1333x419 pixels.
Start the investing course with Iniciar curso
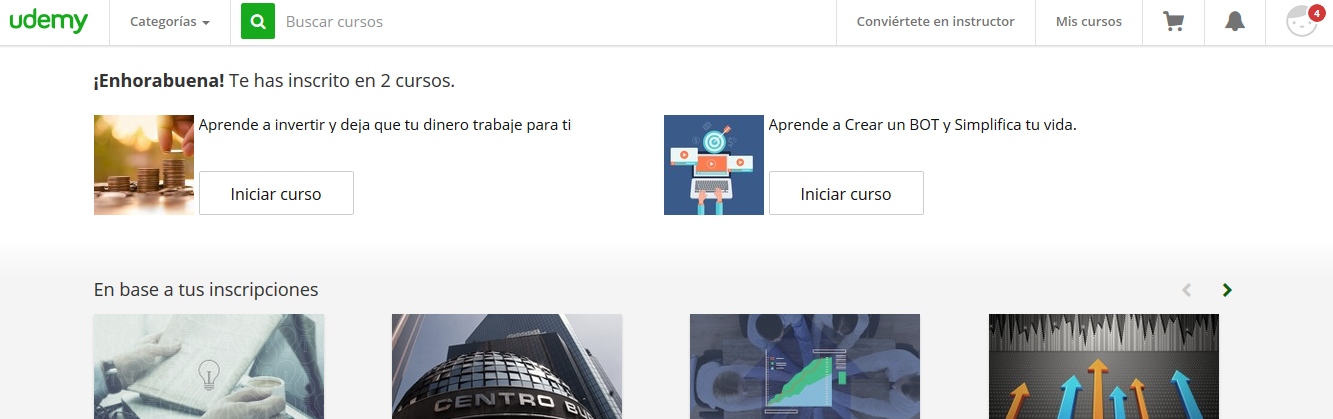276,194
